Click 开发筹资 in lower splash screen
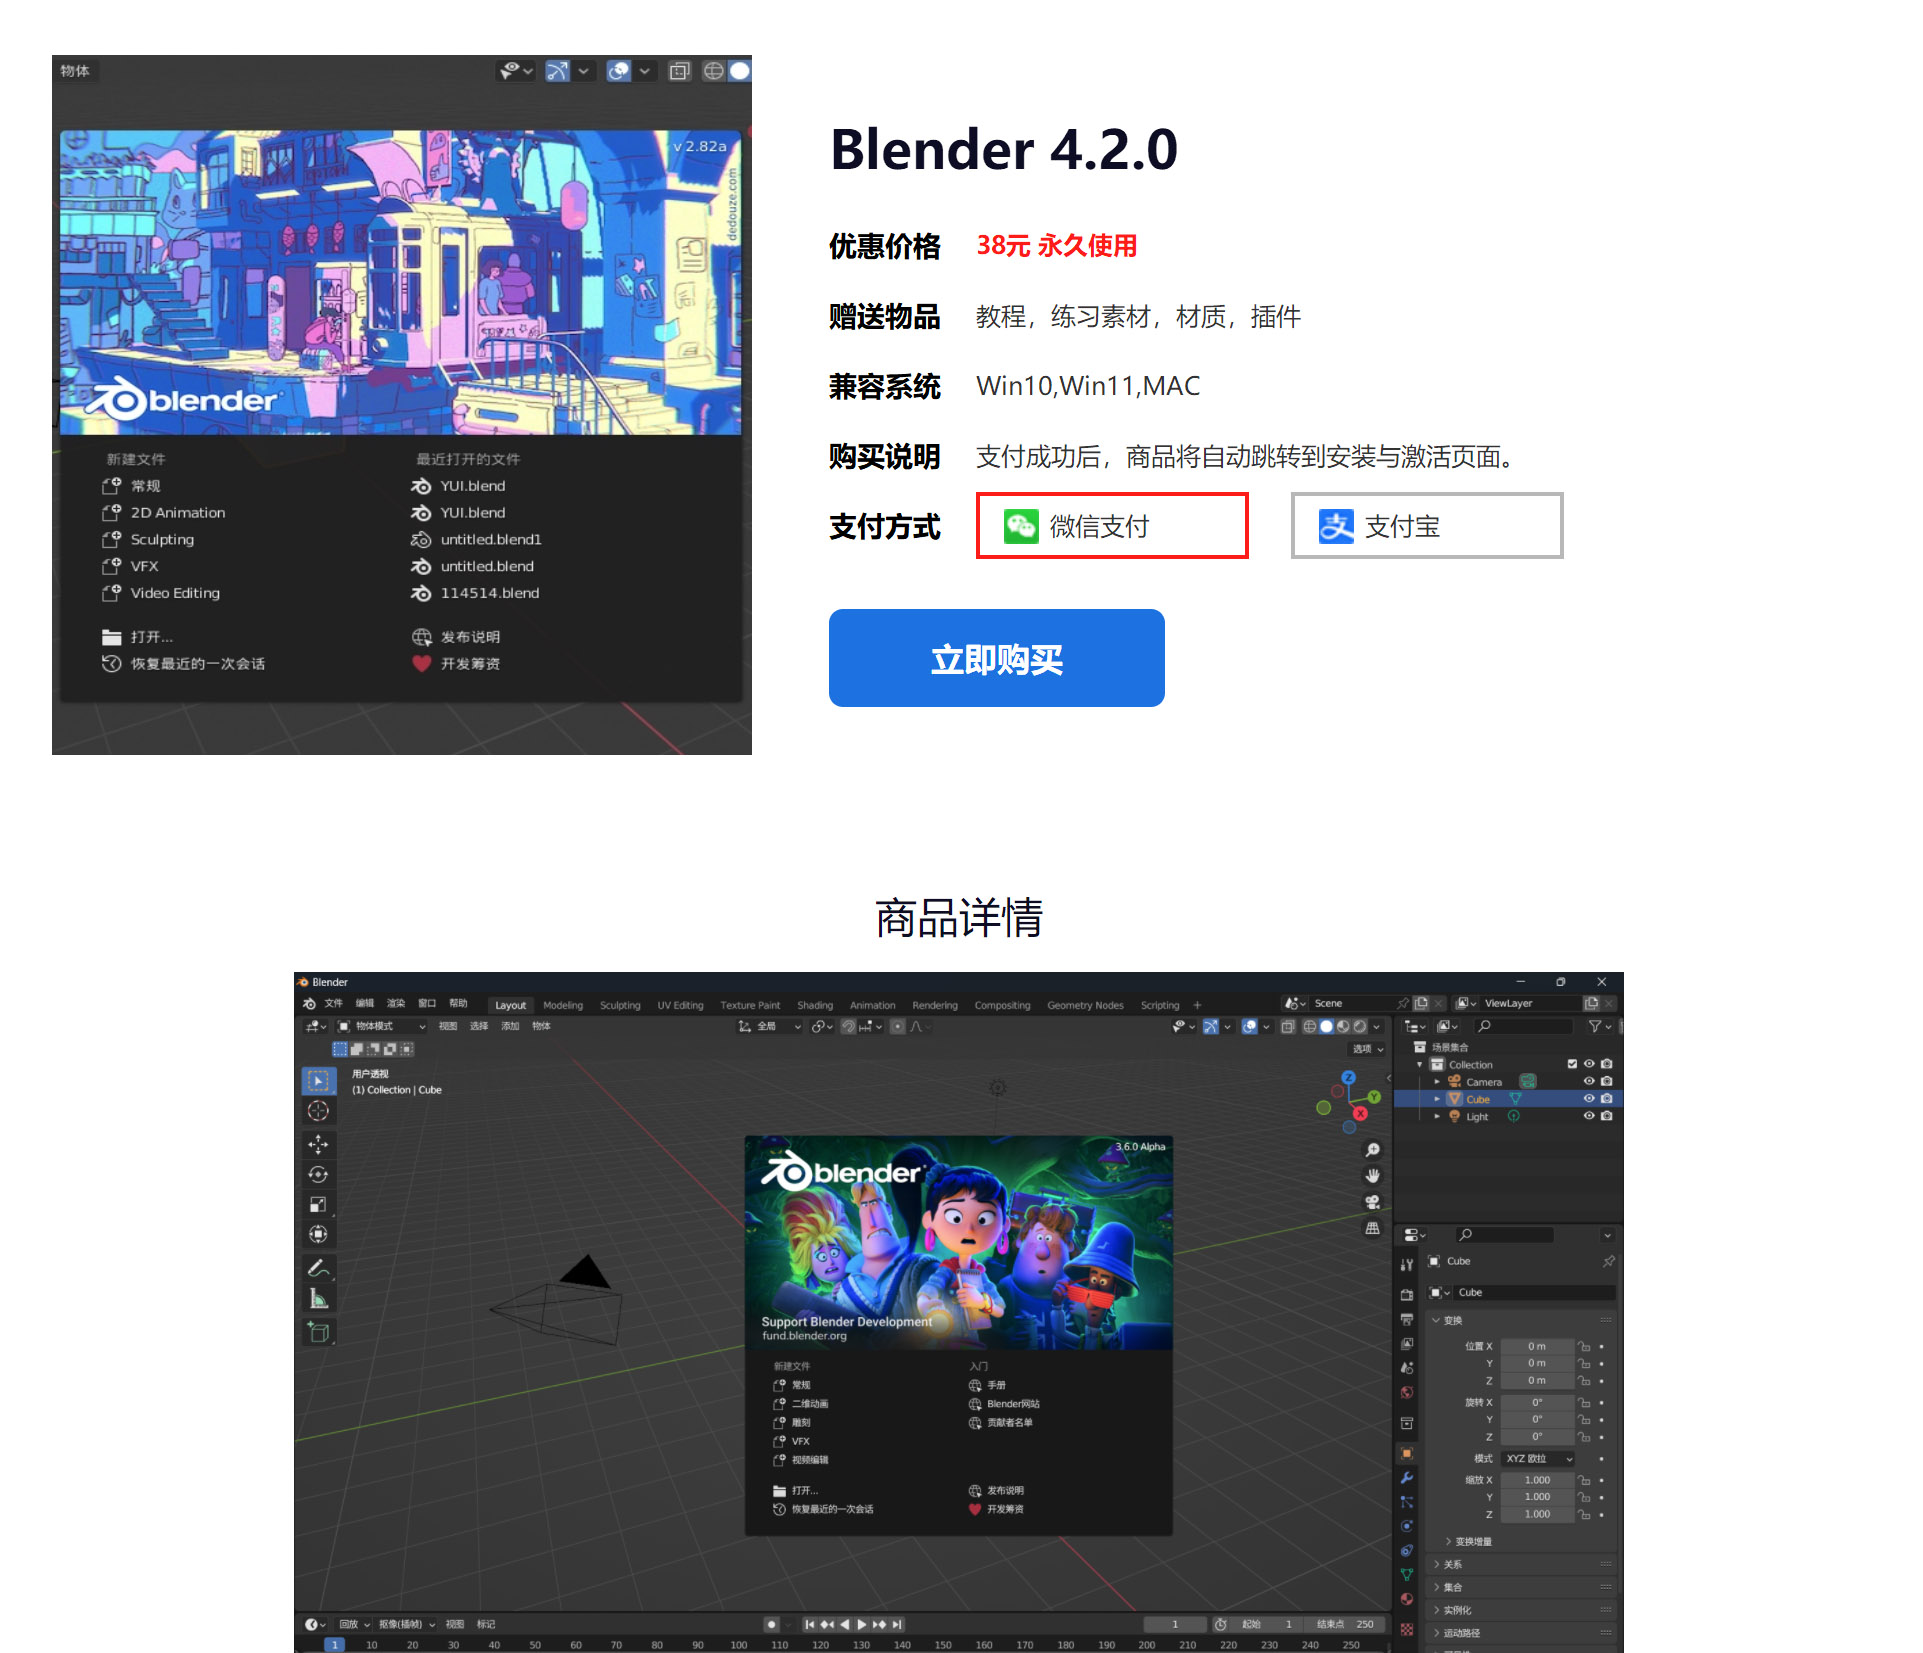Screen dimensions: 1923x1653 [996, 1509]
